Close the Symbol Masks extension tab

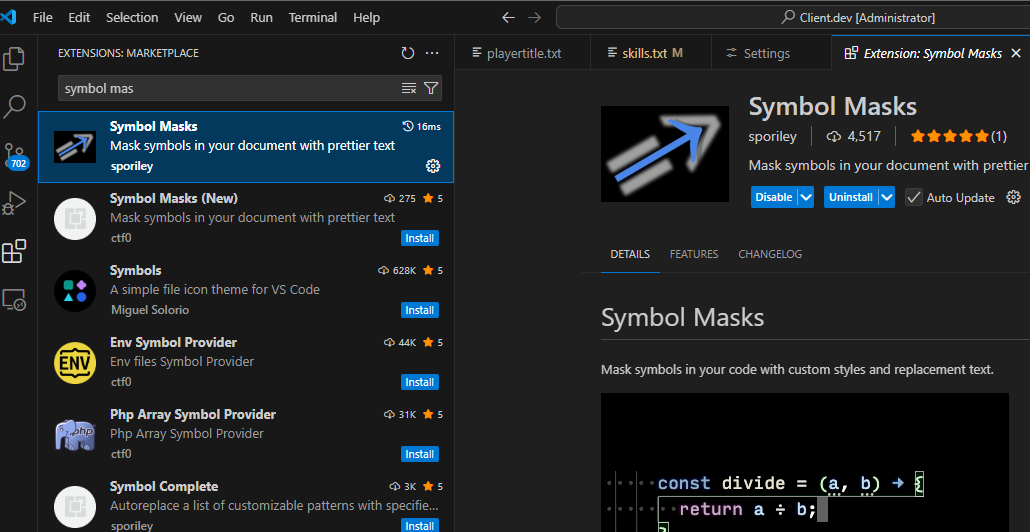point(1016,53)
